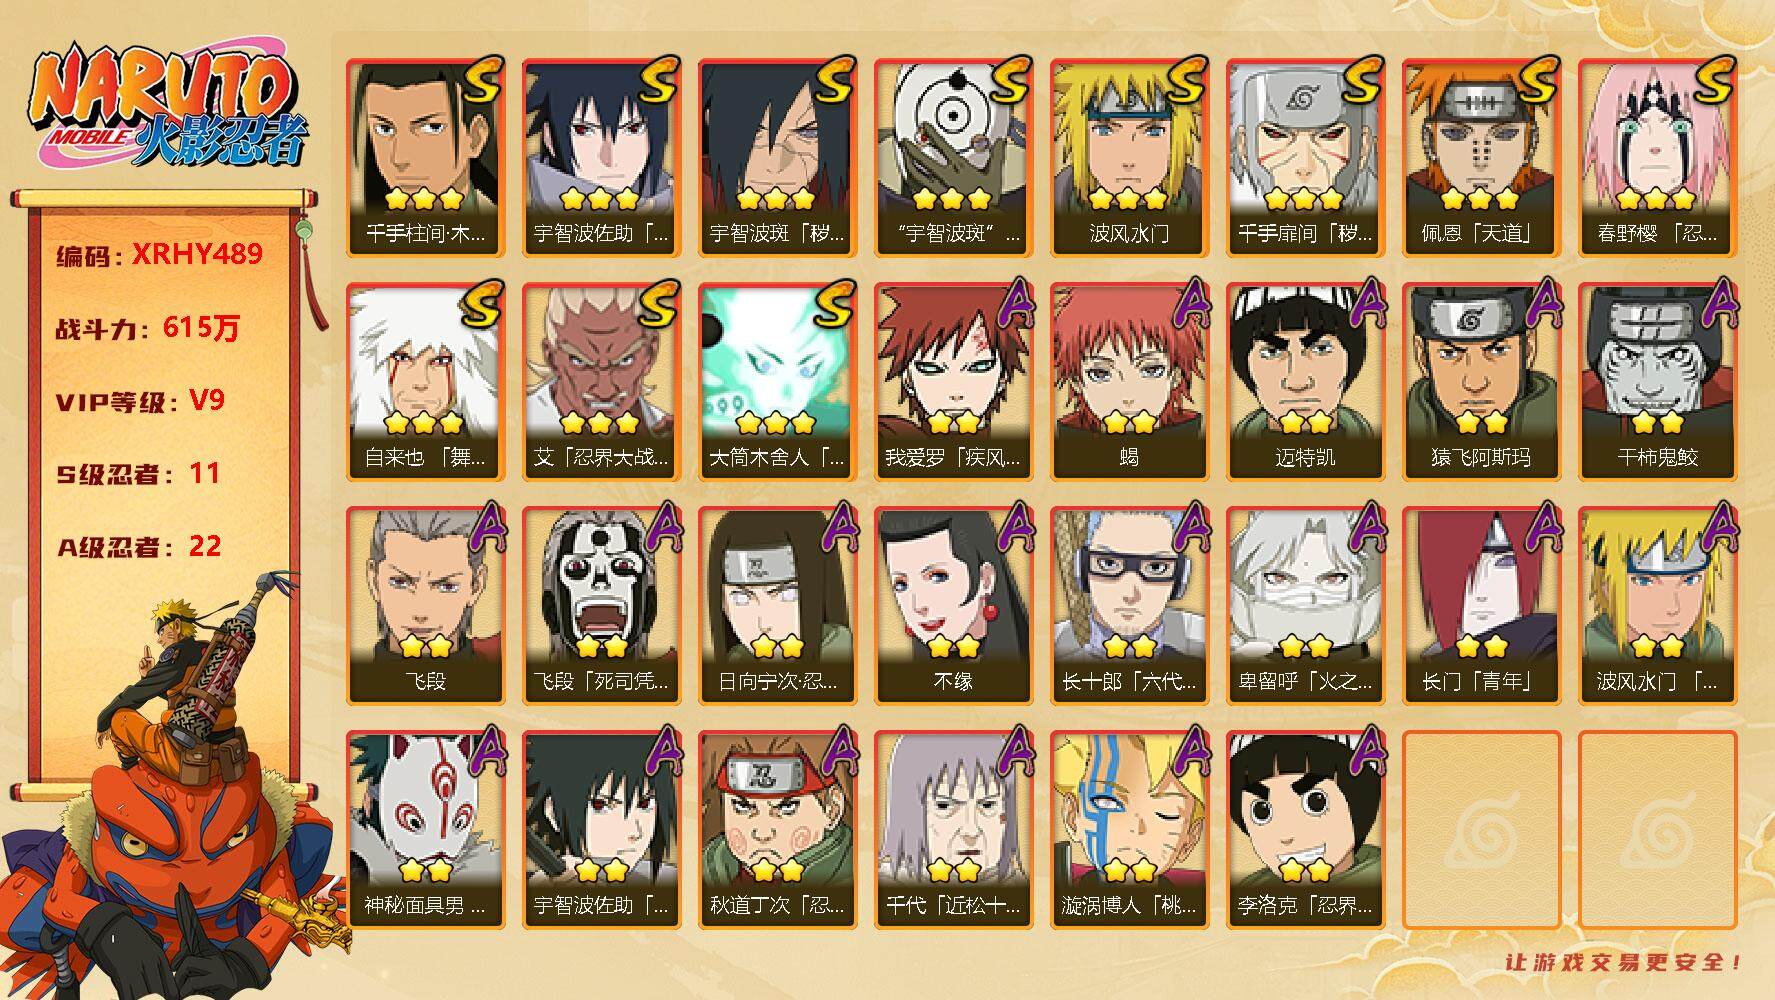Viewport: 1775px width, 1000px height.
Task: Select the 神秘面具男 masked ninja card
Action: point(425,829)
